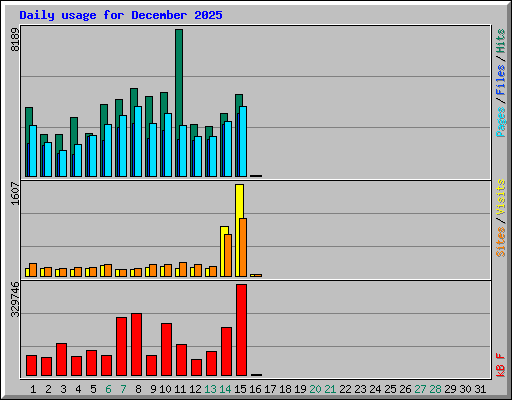Click green weekend day label 27

420,389
